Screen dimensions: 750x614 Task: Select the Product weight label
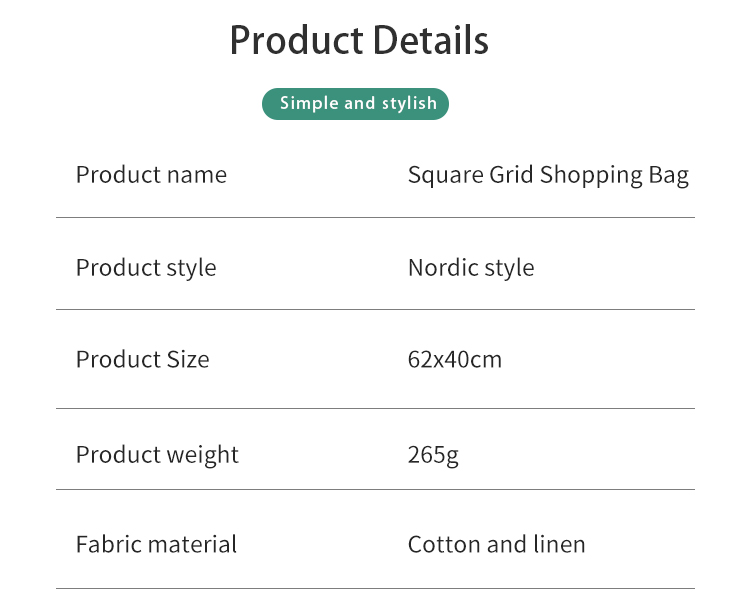[157, 455]
